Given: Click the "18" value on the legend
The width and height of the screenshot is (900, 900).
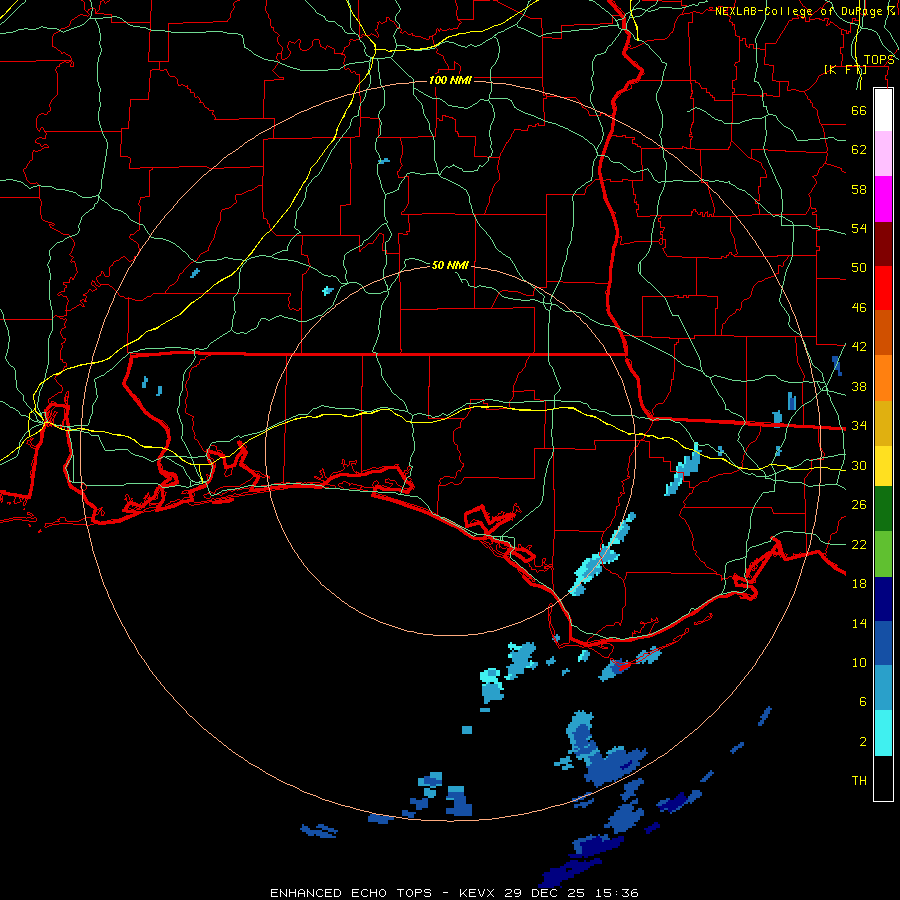Looking at the screenshot, I should pos(859,584).
